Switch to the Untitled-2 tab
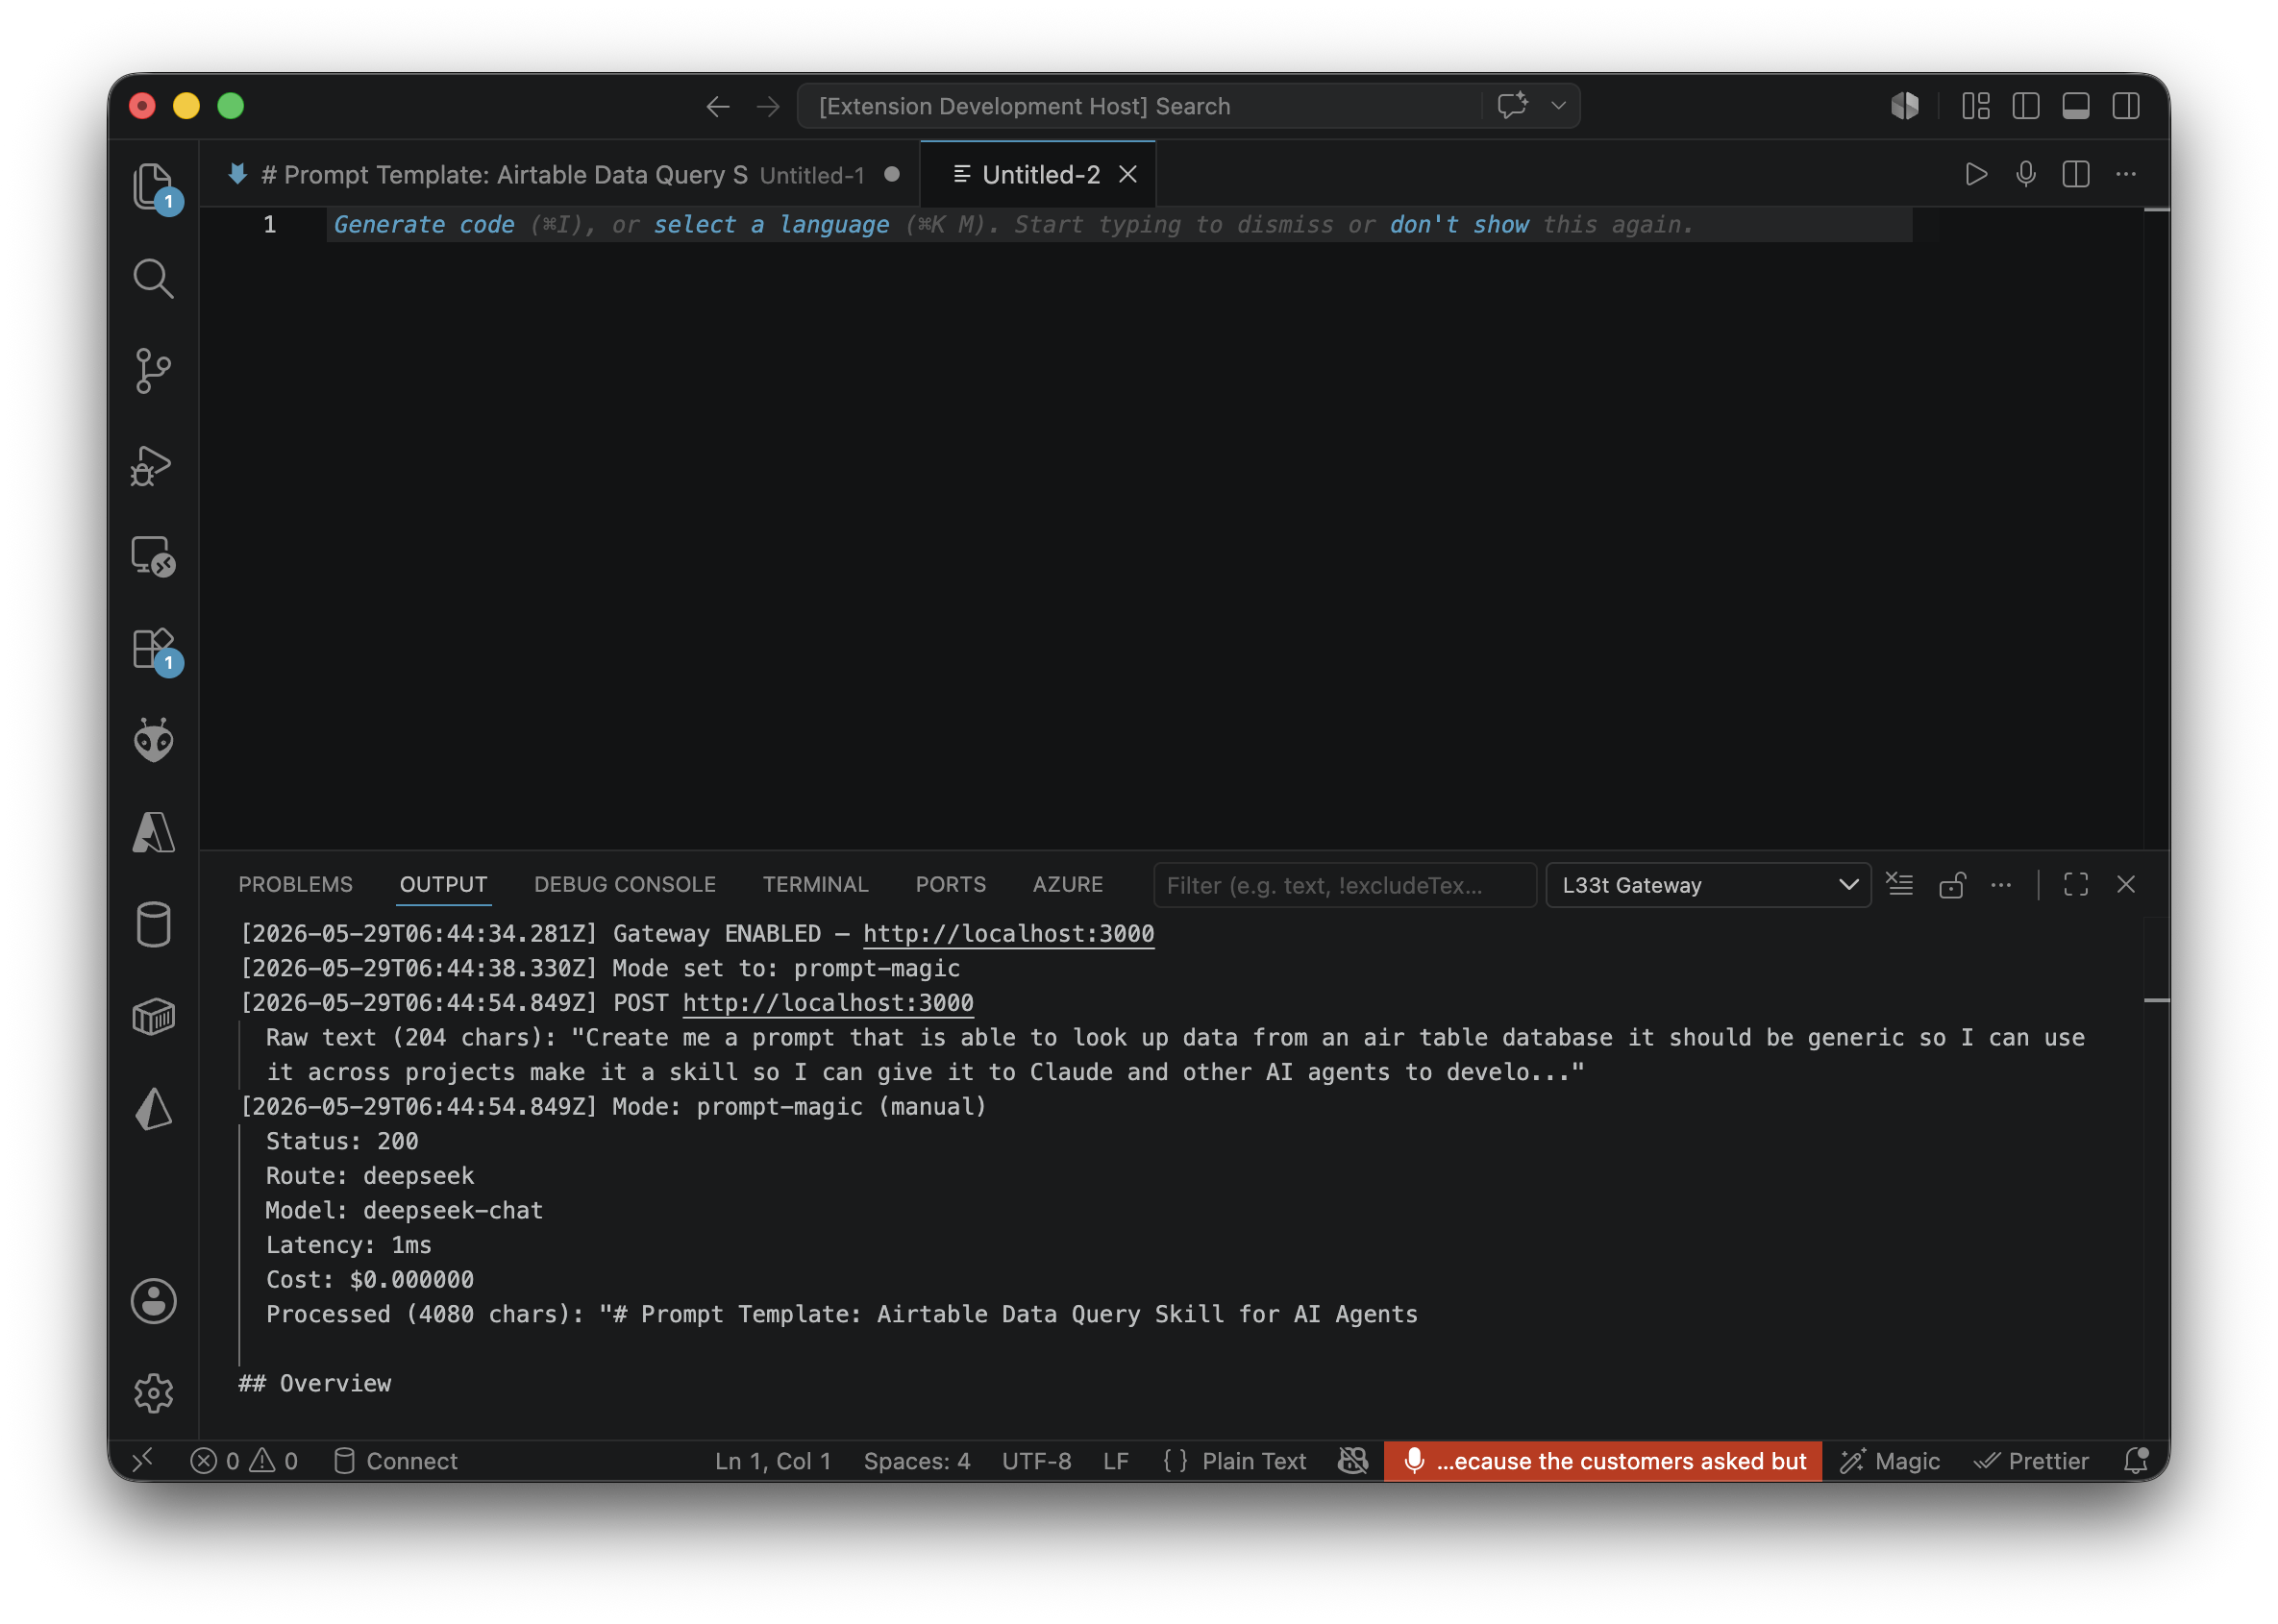The height and width of the screenshot is (1624, 2278). 1040,175
